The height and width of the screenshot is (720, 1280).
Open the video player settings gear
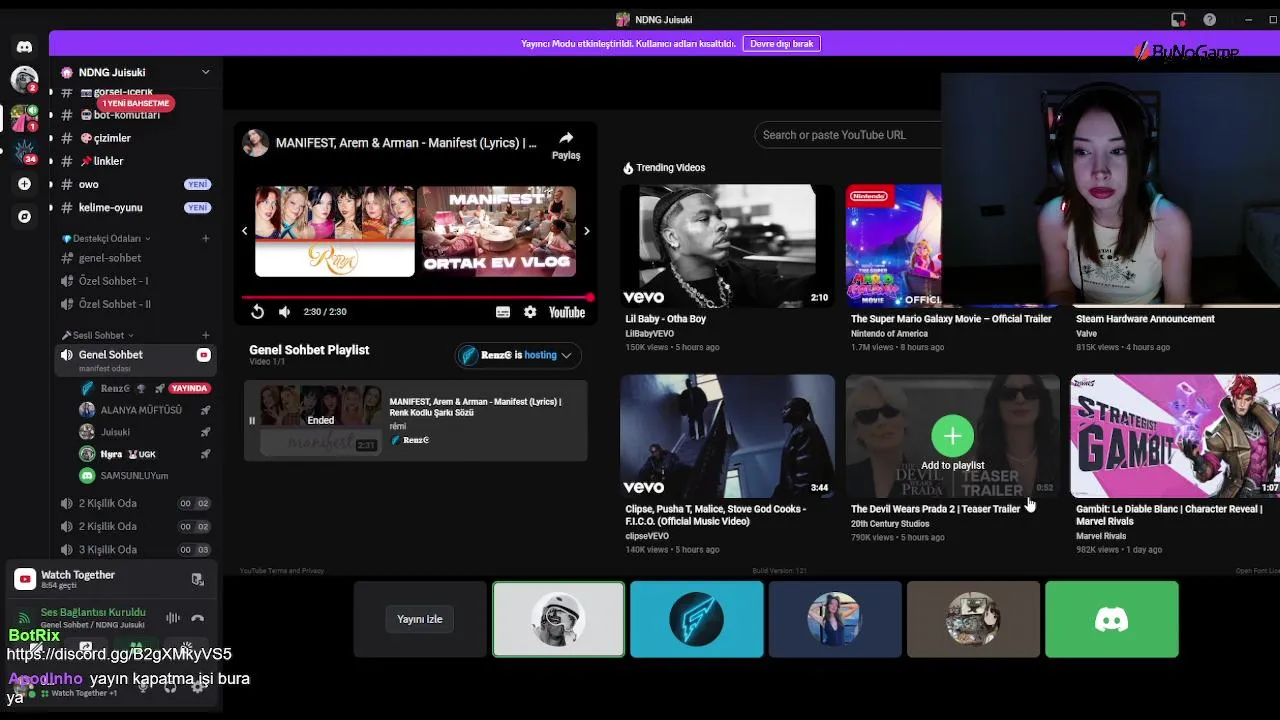530,312
